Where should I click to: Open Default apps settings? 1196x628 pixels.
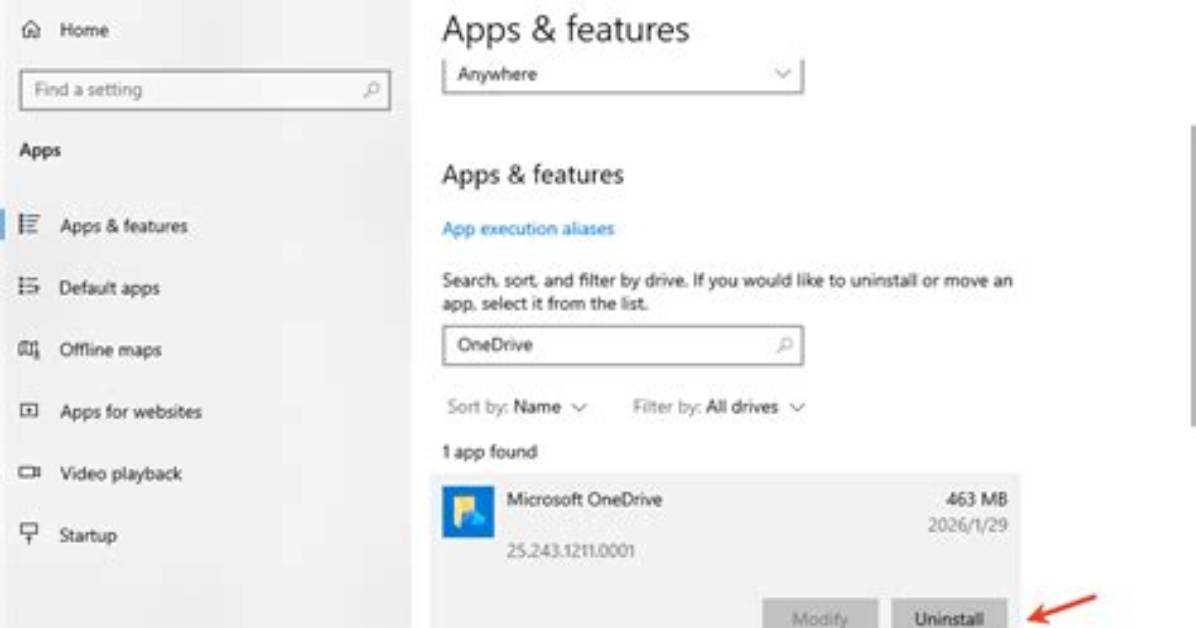click(x=109, y=288)
